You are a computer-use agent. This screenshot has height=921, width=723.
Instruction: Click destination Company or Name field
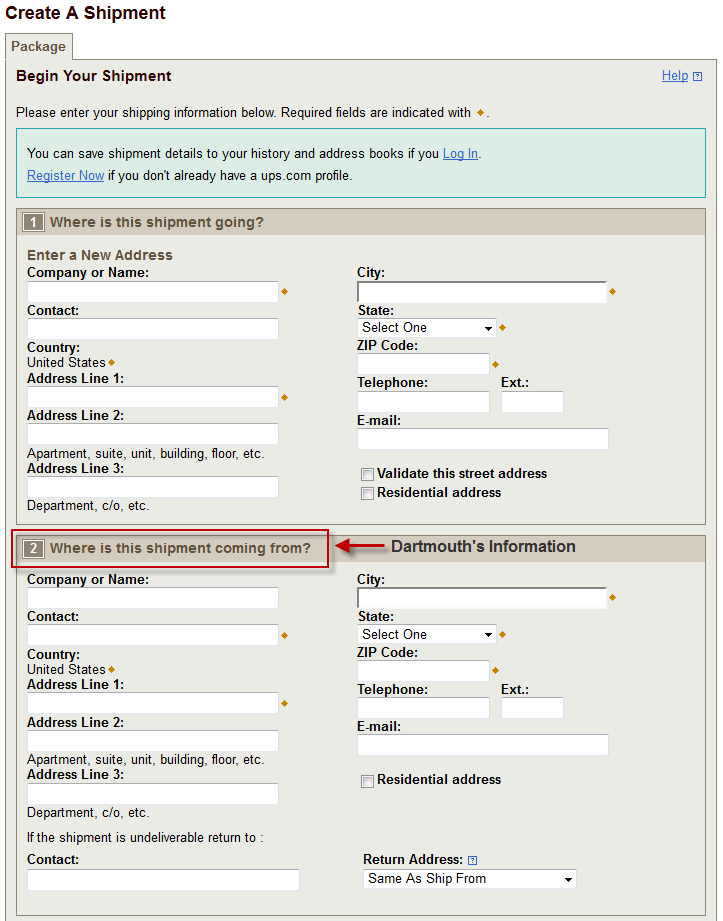coord(152,292)
